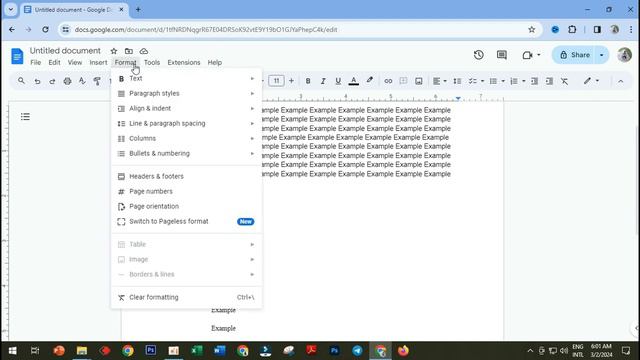
Task: Open the checklist dropdown
Action: click(x=476, y=81)
